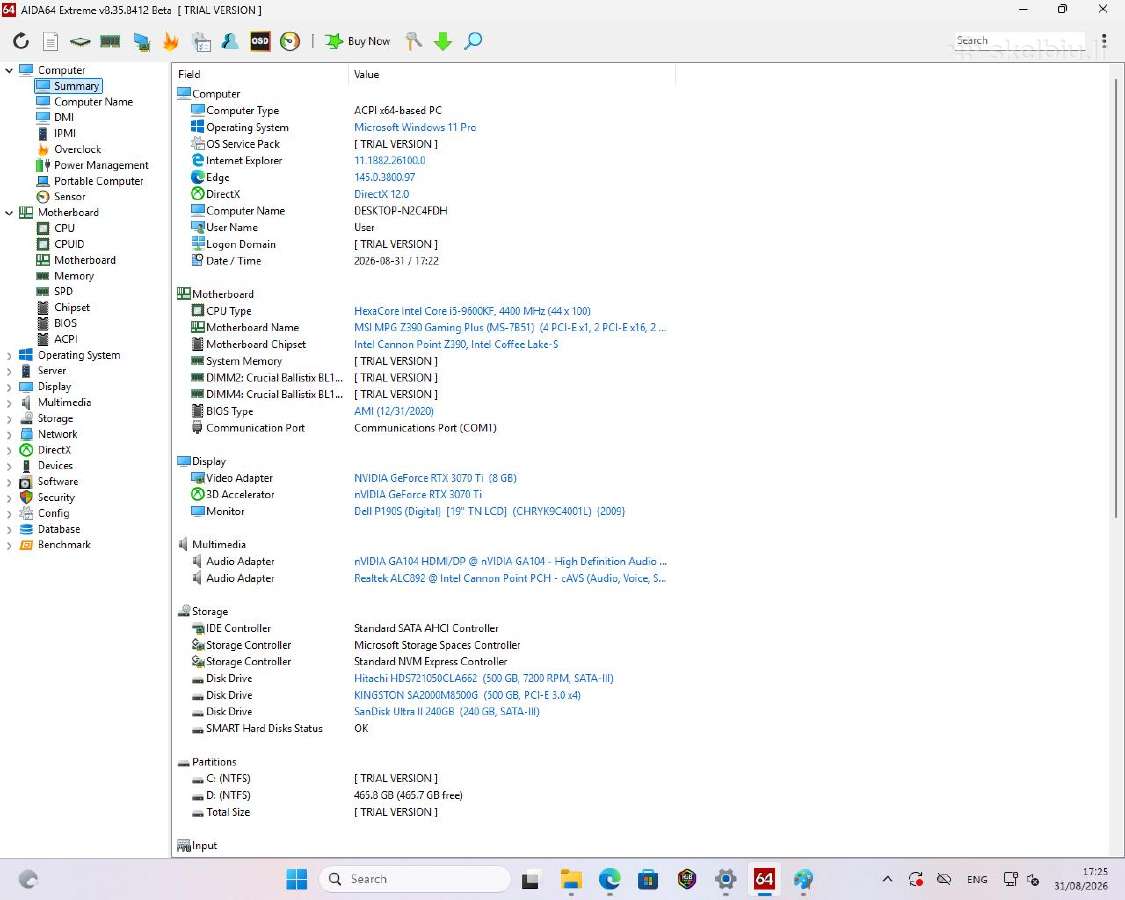
Task: Expand the Display tree node
Action: [x=9, y=387]
